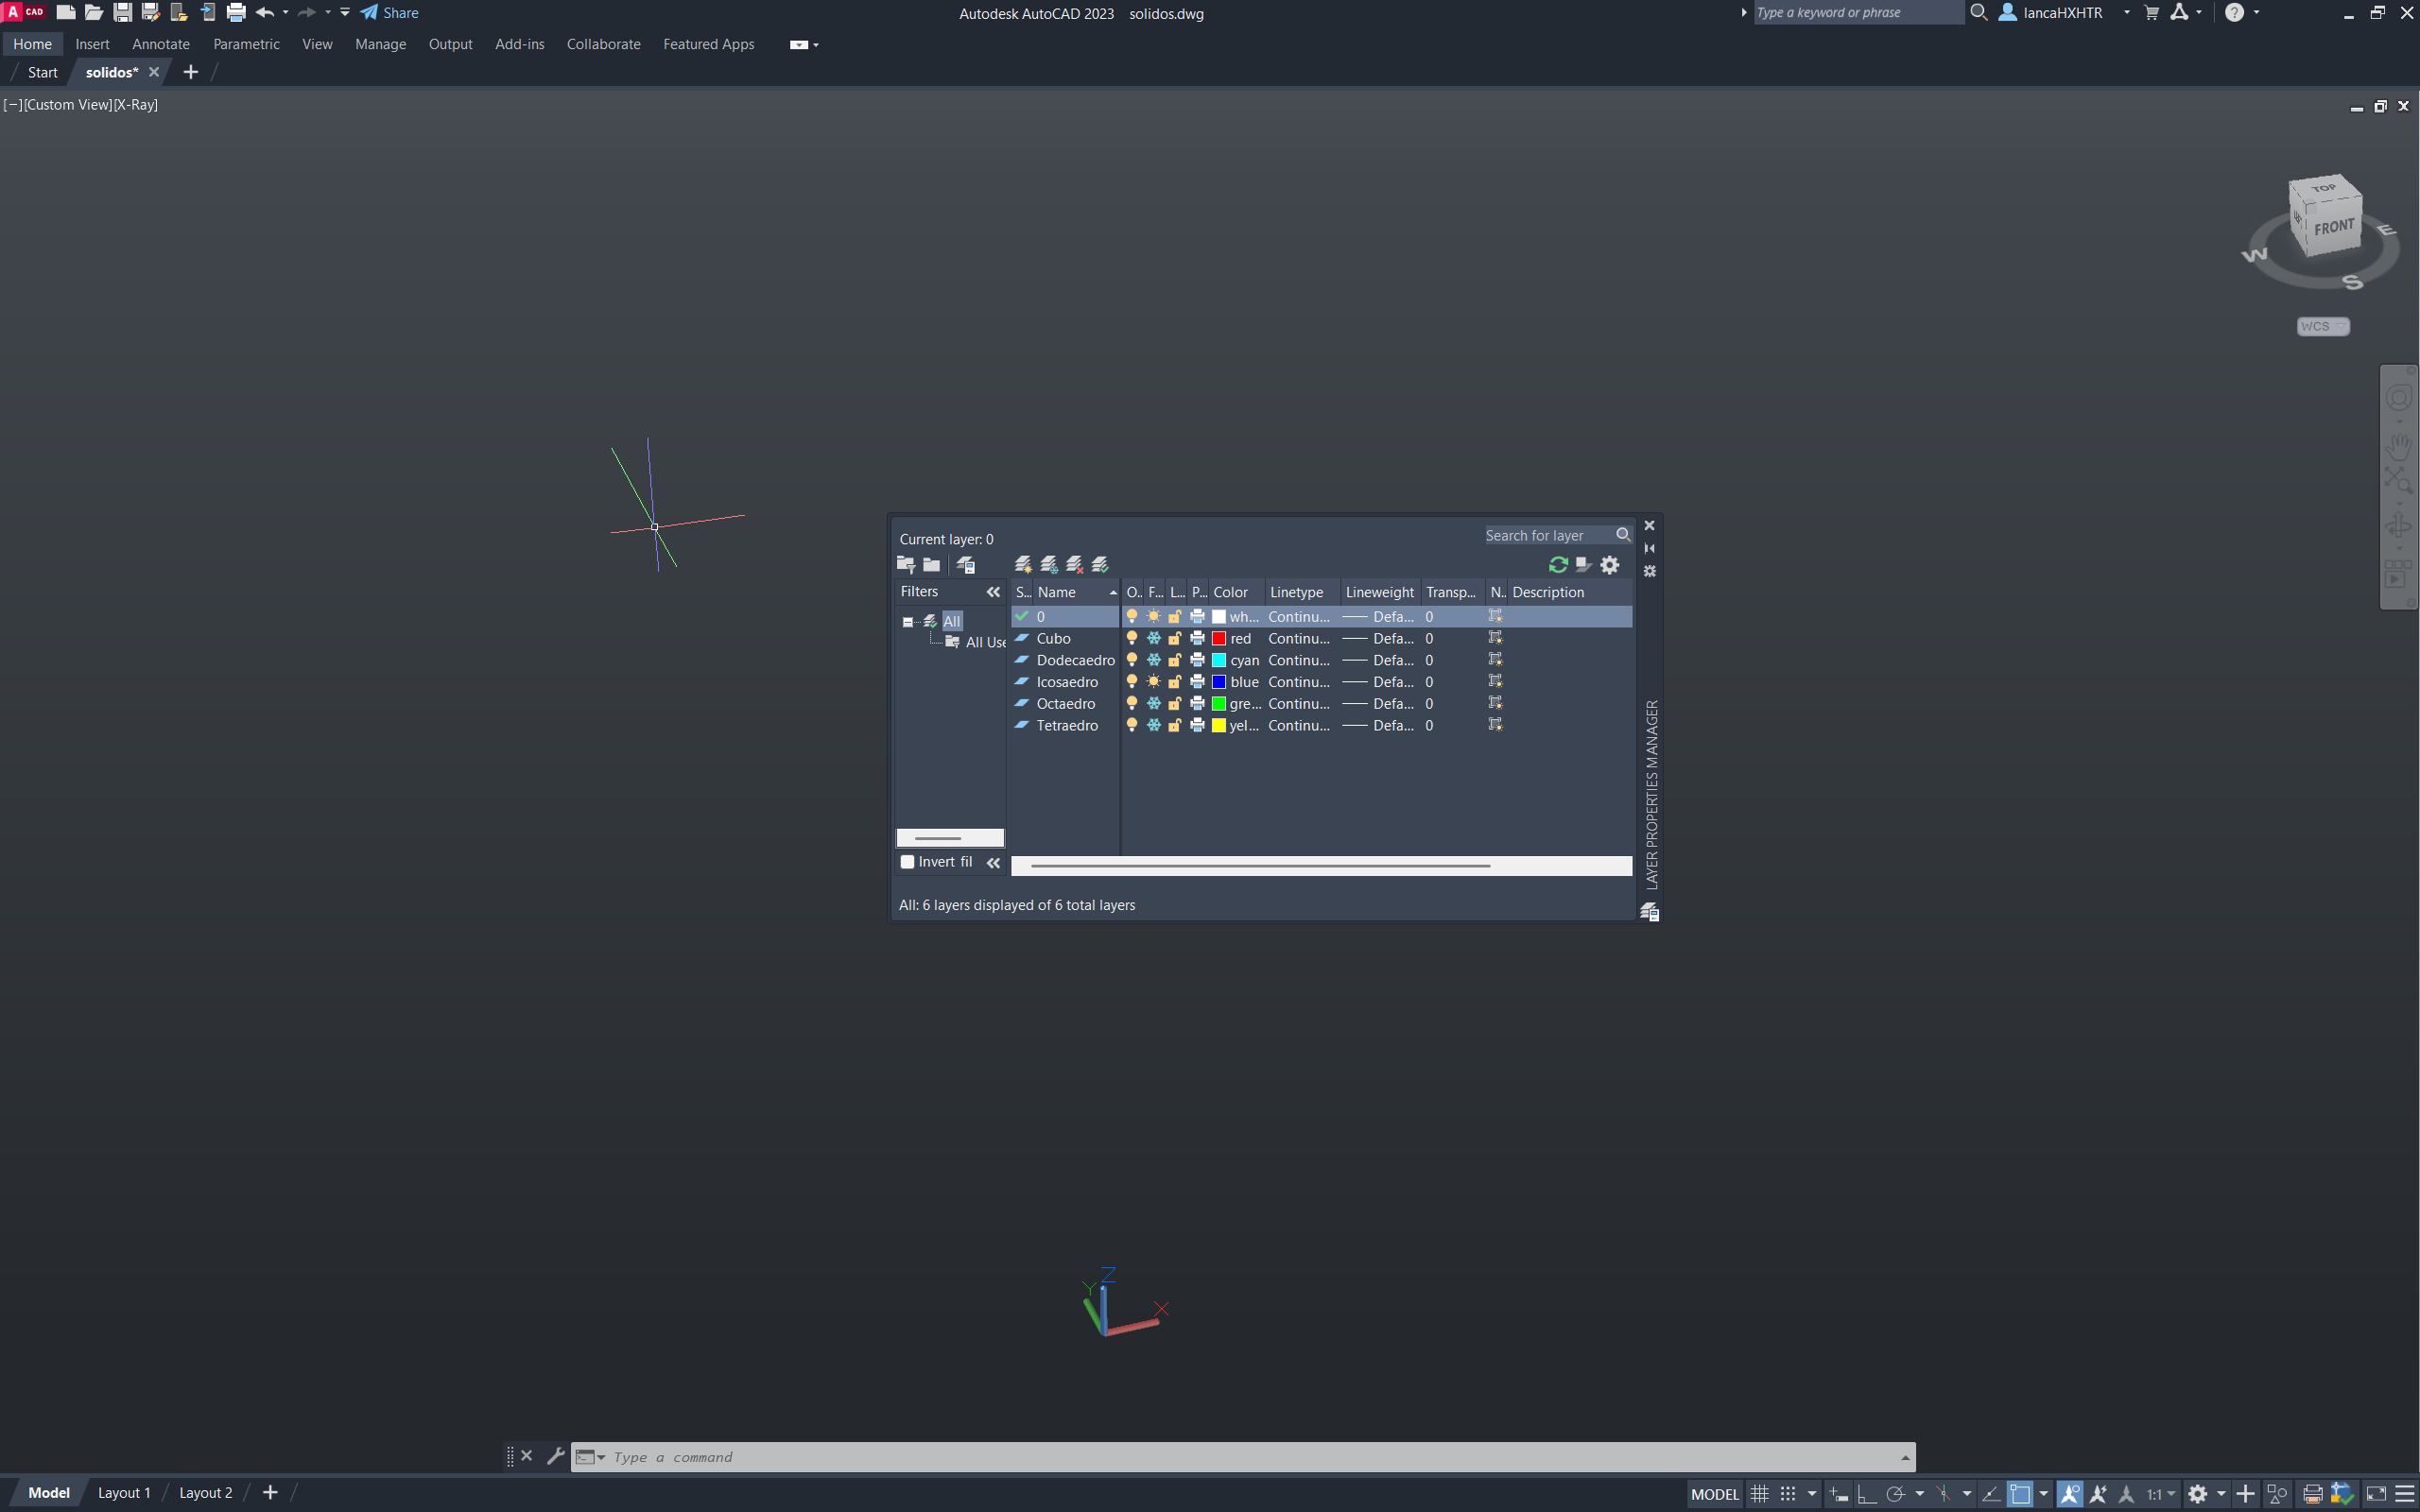
Task: Refresh the layer list
Action: coord(1557,565)
